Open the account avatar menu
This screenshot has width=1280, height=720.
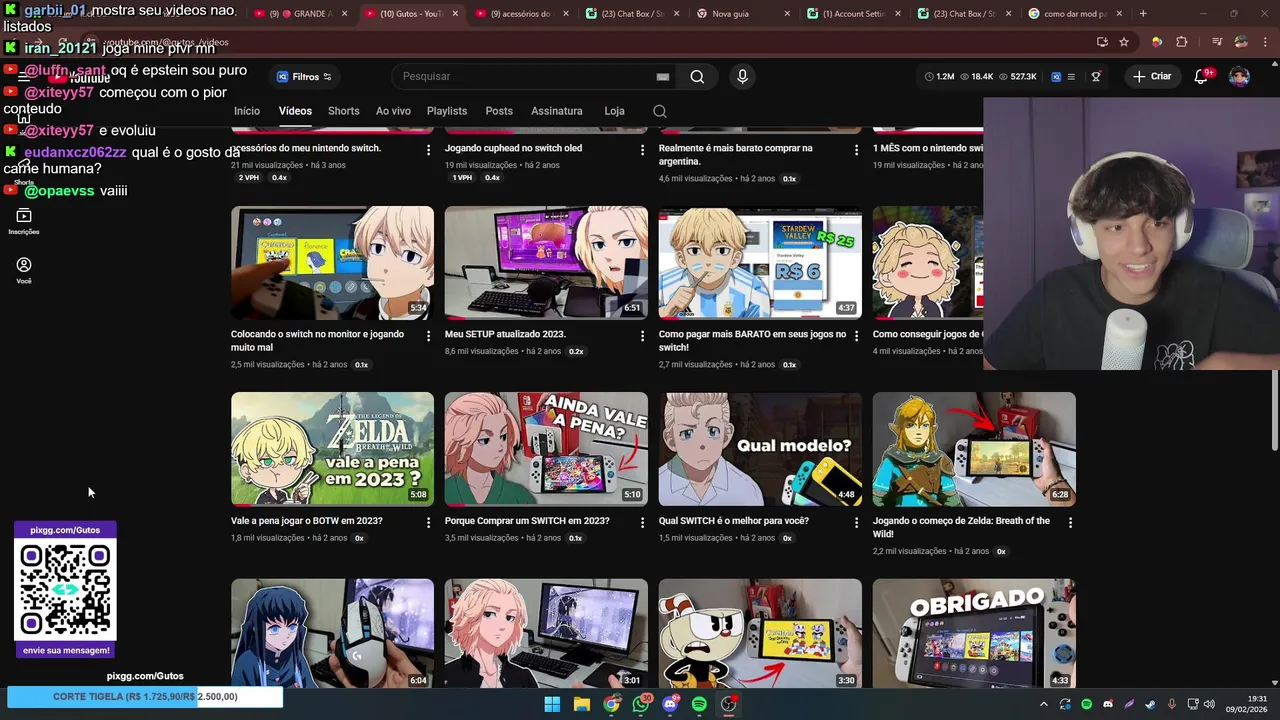point(1239,77)
